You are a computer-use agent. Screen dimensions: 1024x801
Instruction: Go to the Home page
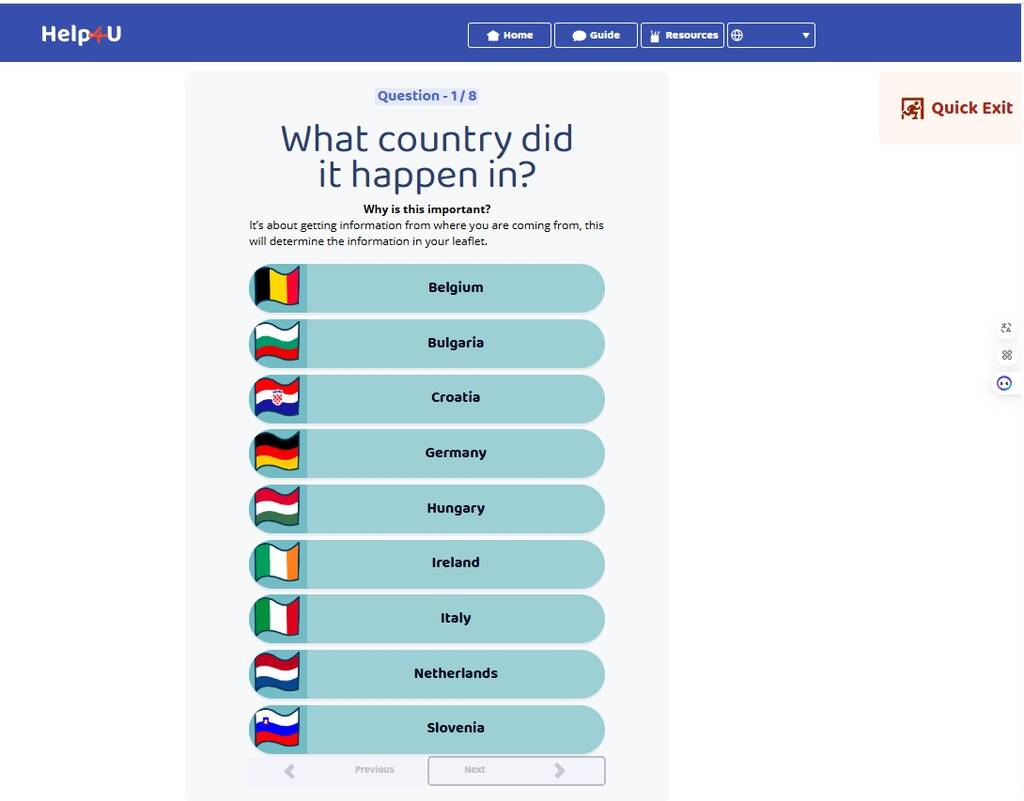(x=509, y=35)
